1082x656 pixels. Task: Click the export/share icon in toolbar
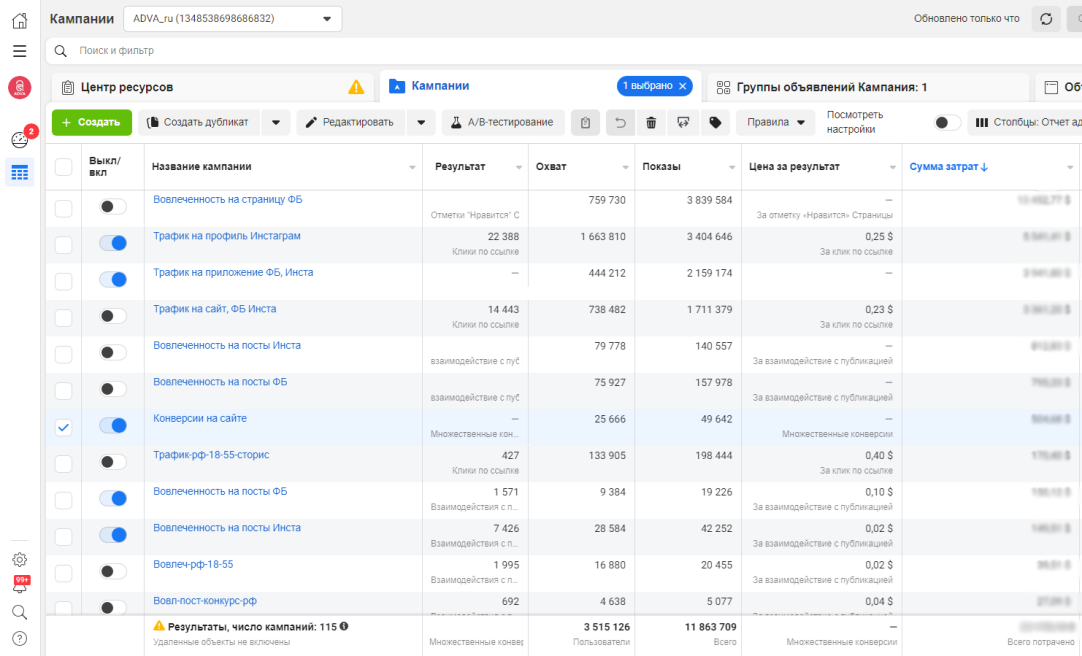(x=683, y=122)
